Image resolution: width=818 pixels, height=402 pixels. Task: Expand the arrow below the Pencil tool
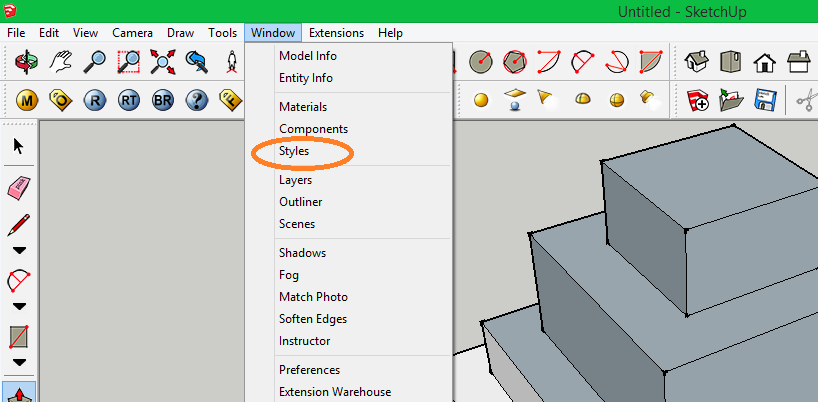point(19,251)
